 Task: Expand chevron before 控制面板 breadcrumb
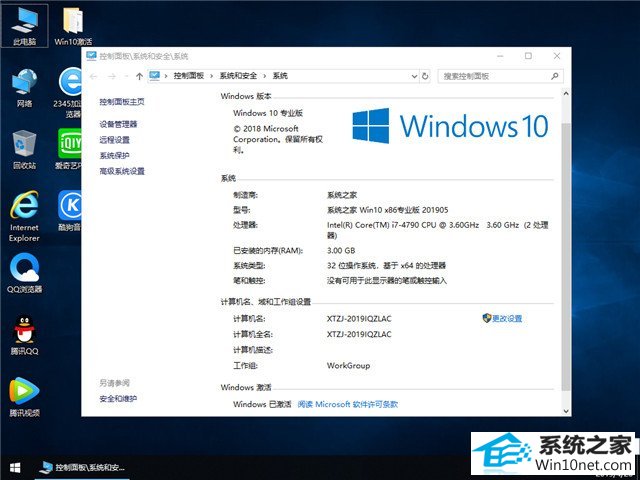(166, 76)
